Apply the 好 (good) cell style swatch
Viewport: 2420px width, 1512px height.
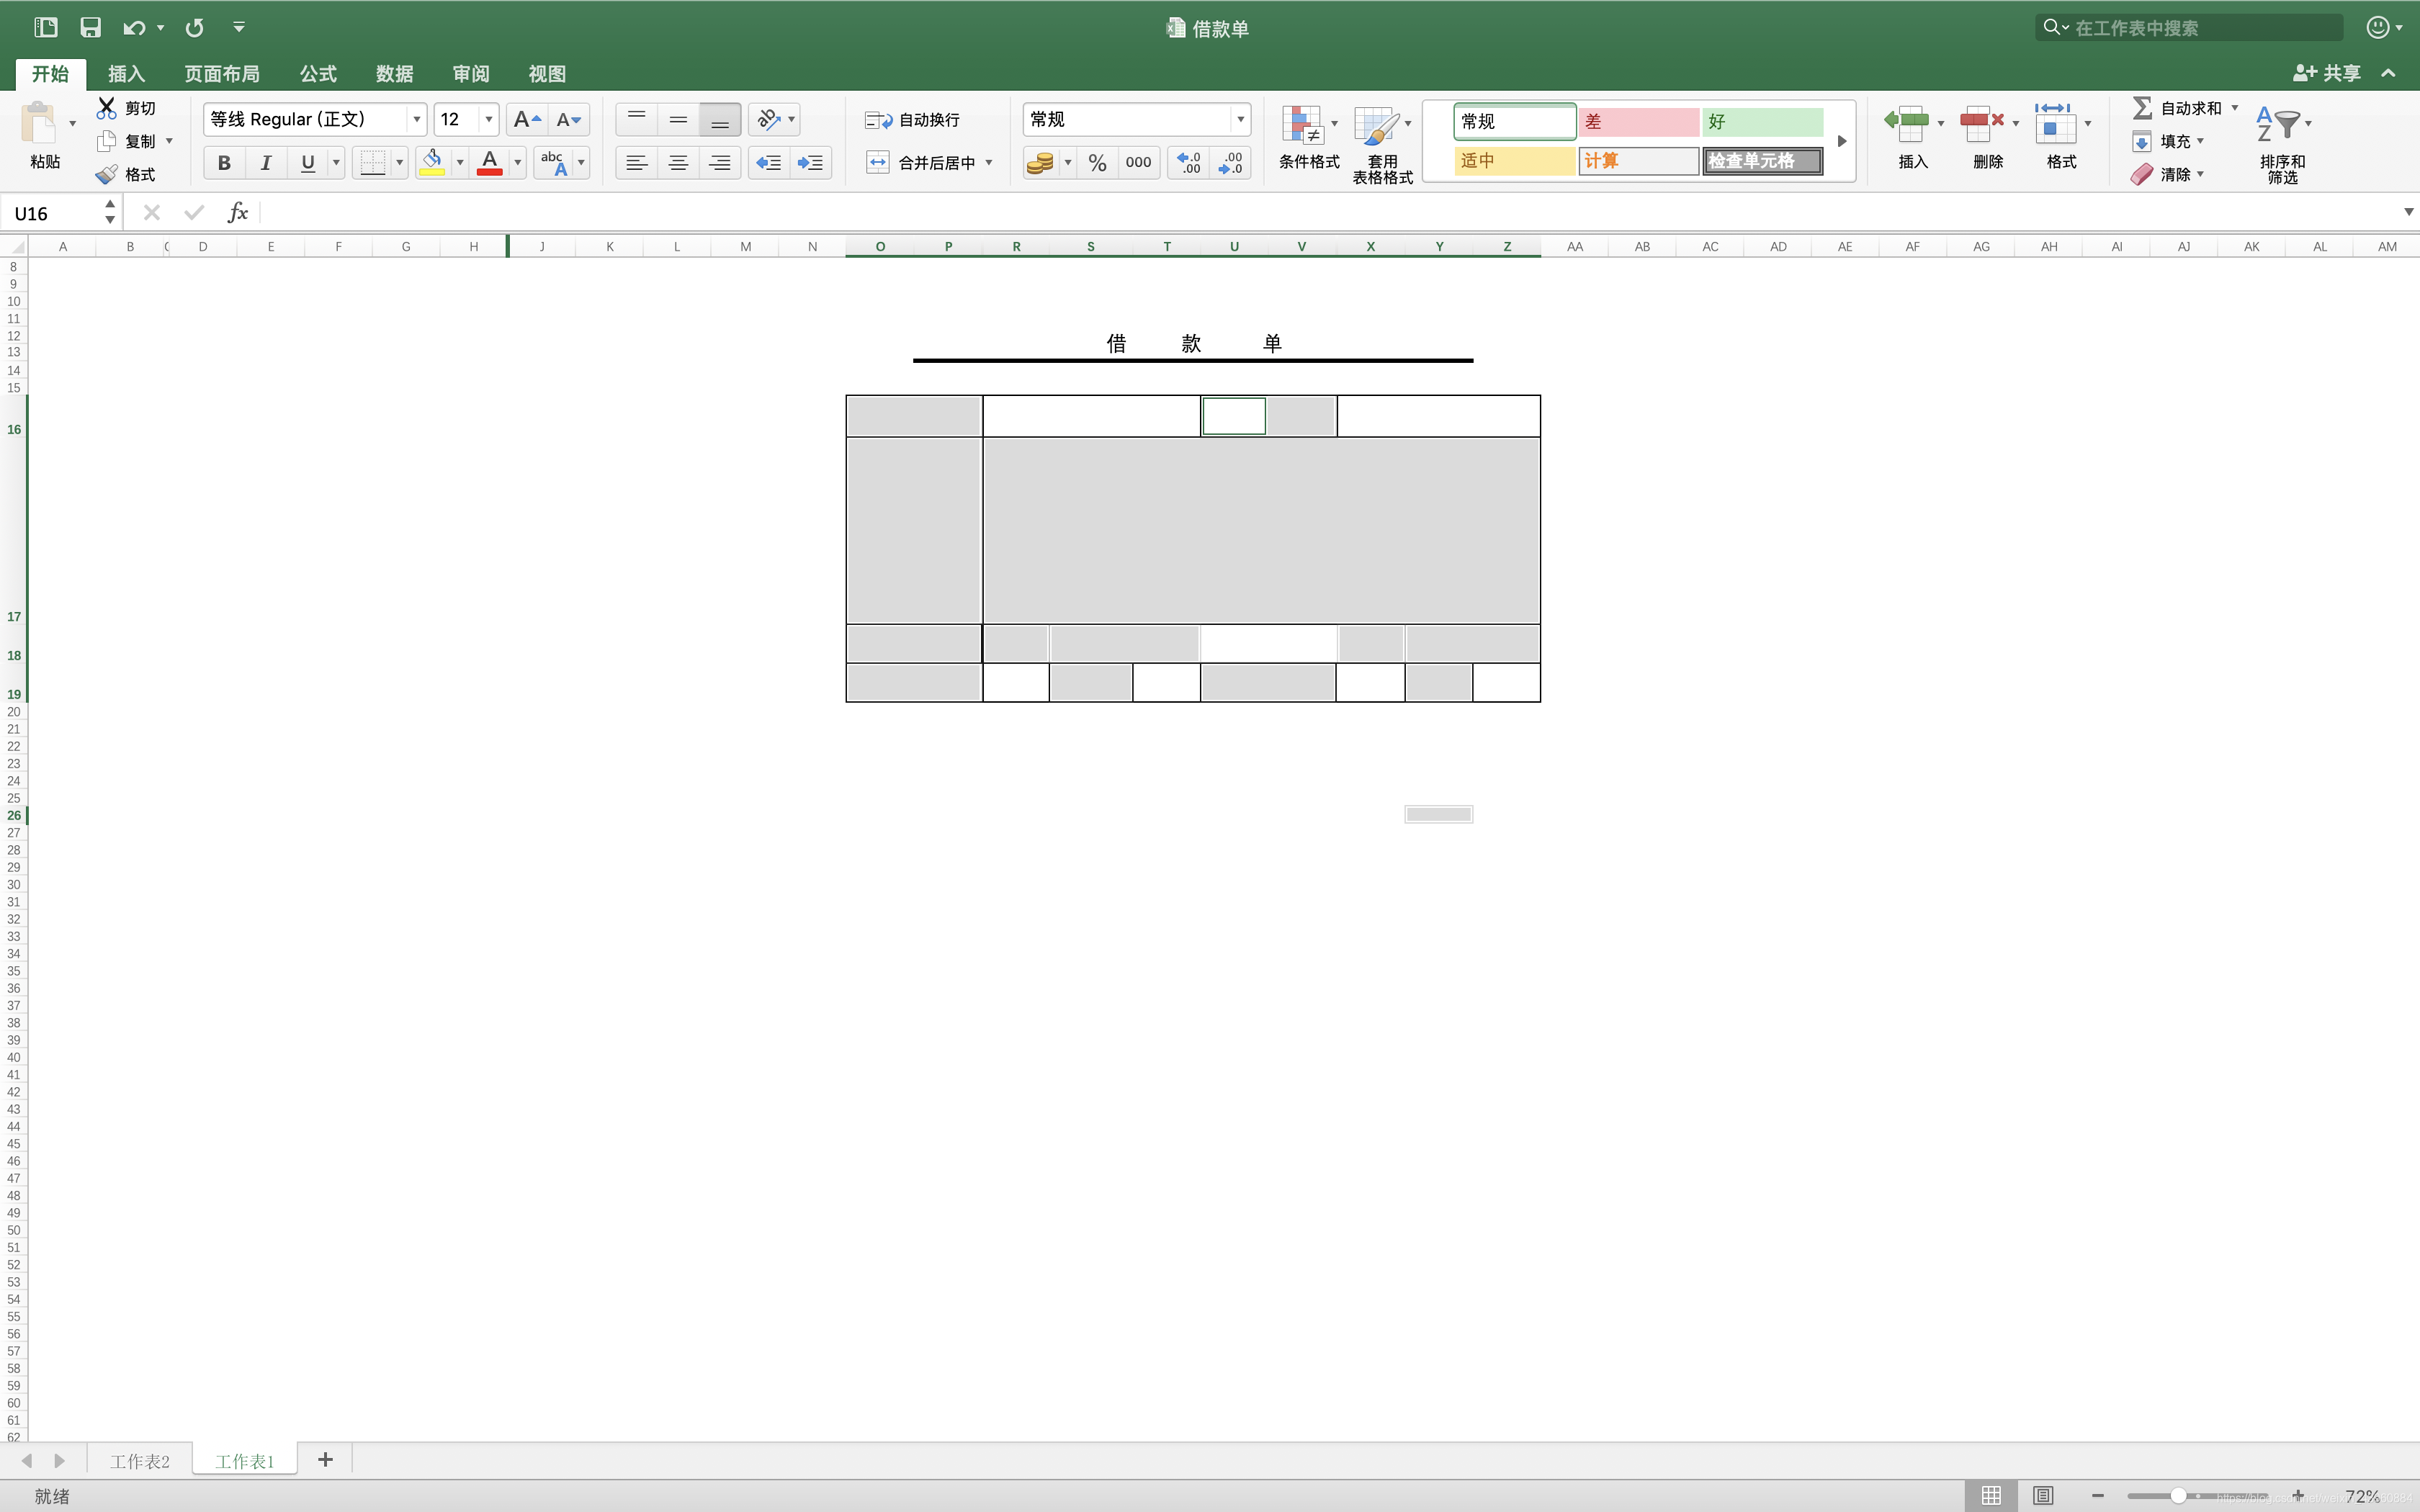[1762, 122]
